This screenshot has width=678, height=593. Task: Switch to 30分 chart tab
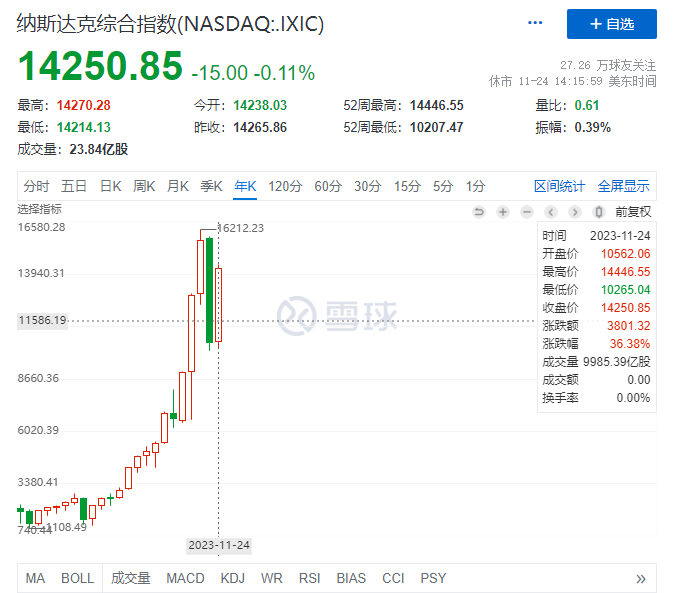point(368,186)
